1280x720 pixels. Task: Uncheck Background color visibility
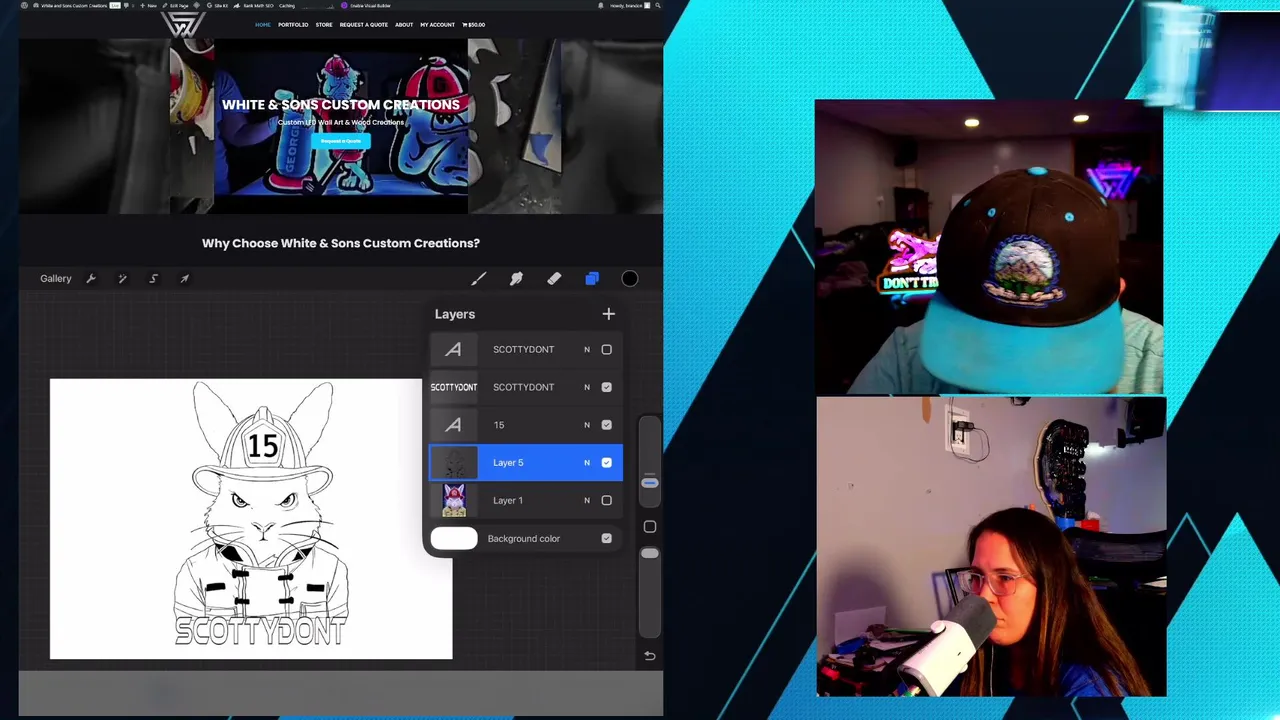607,539
